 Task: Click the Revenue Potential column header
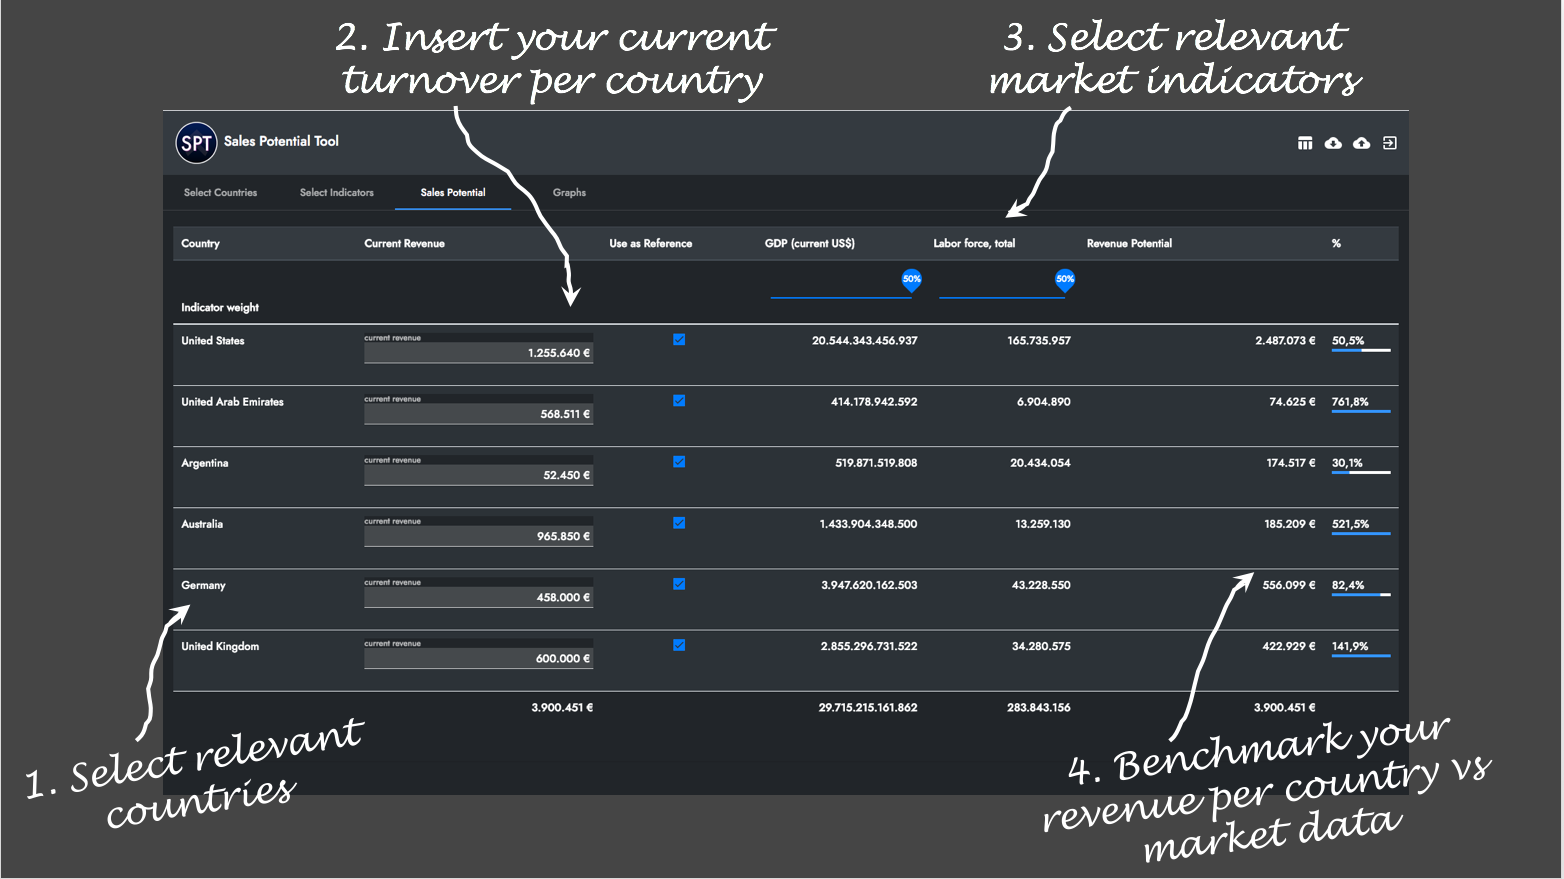click(1129, 244)
